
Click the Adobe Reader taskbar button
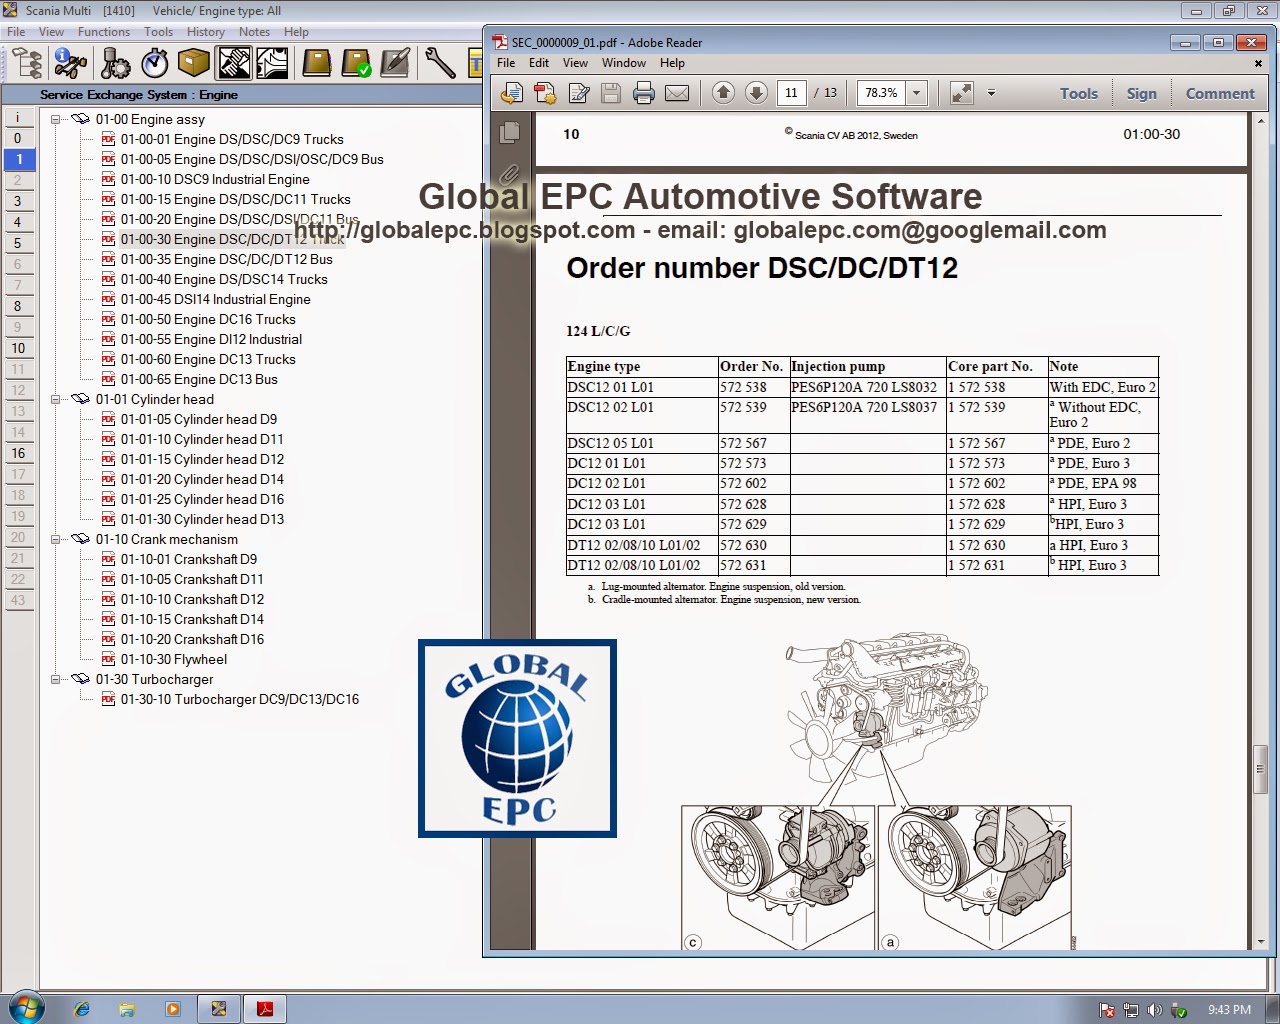pyautogui.click(x=265, y=1009)
